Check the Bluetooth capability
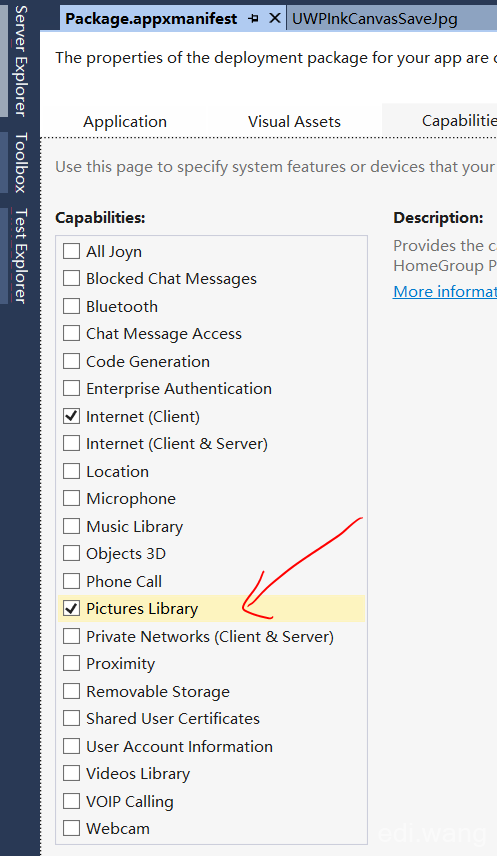The height and width of the screenshot is (856, 497). click(72, 306)
